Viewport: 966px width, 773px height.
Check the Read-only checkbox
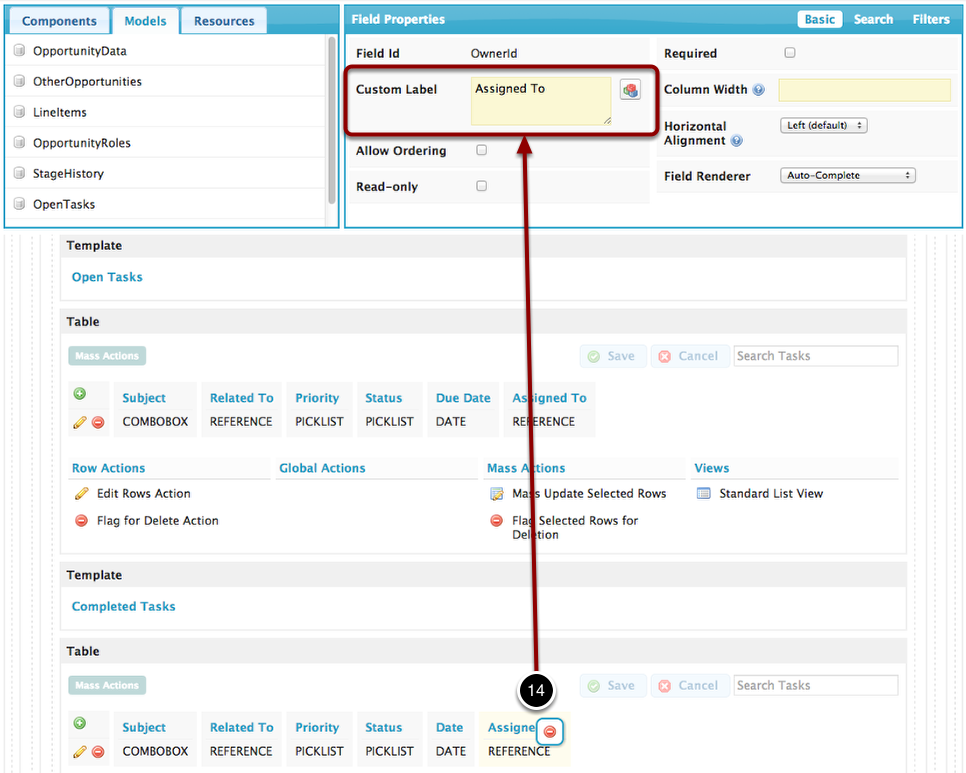tap(481, 186)
